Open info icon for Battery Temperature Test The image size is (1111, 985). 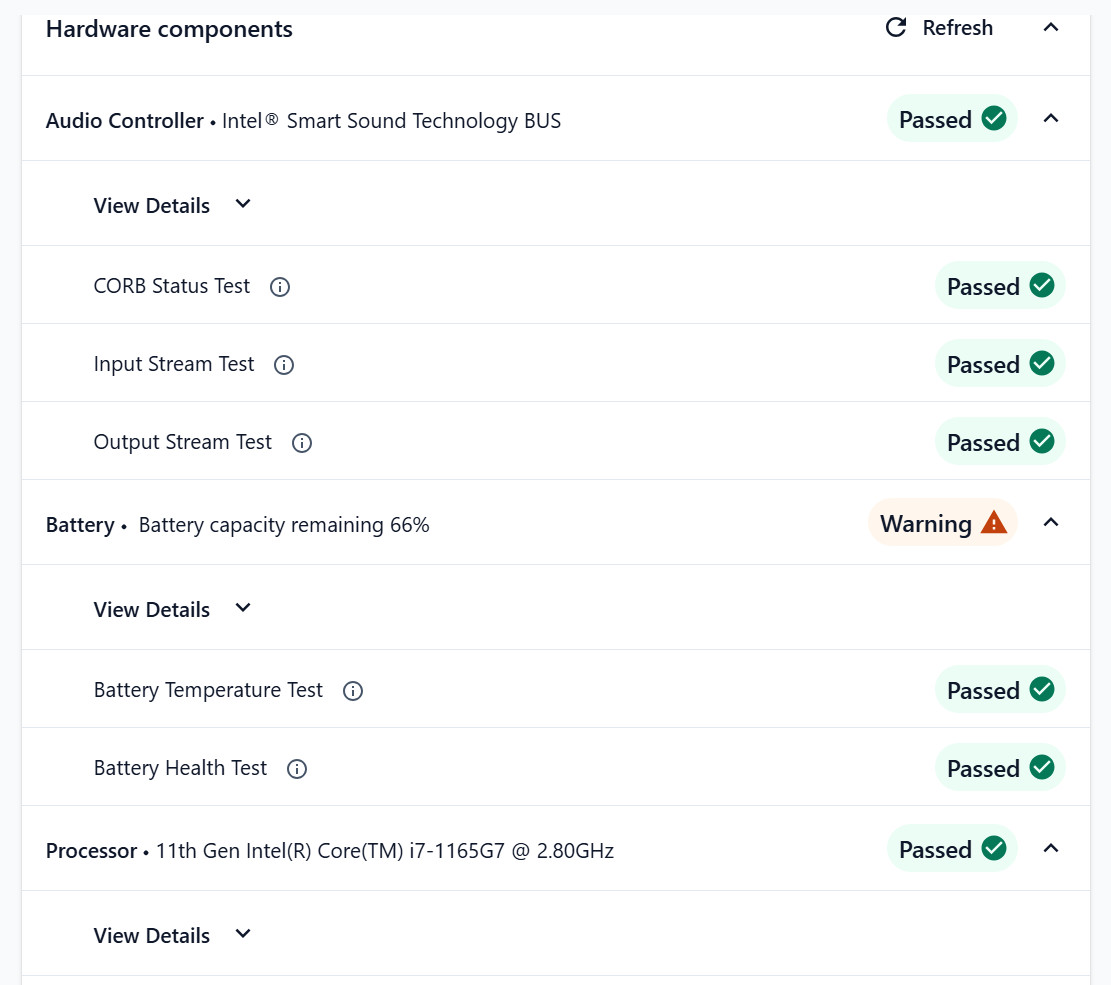coord(353,691)
